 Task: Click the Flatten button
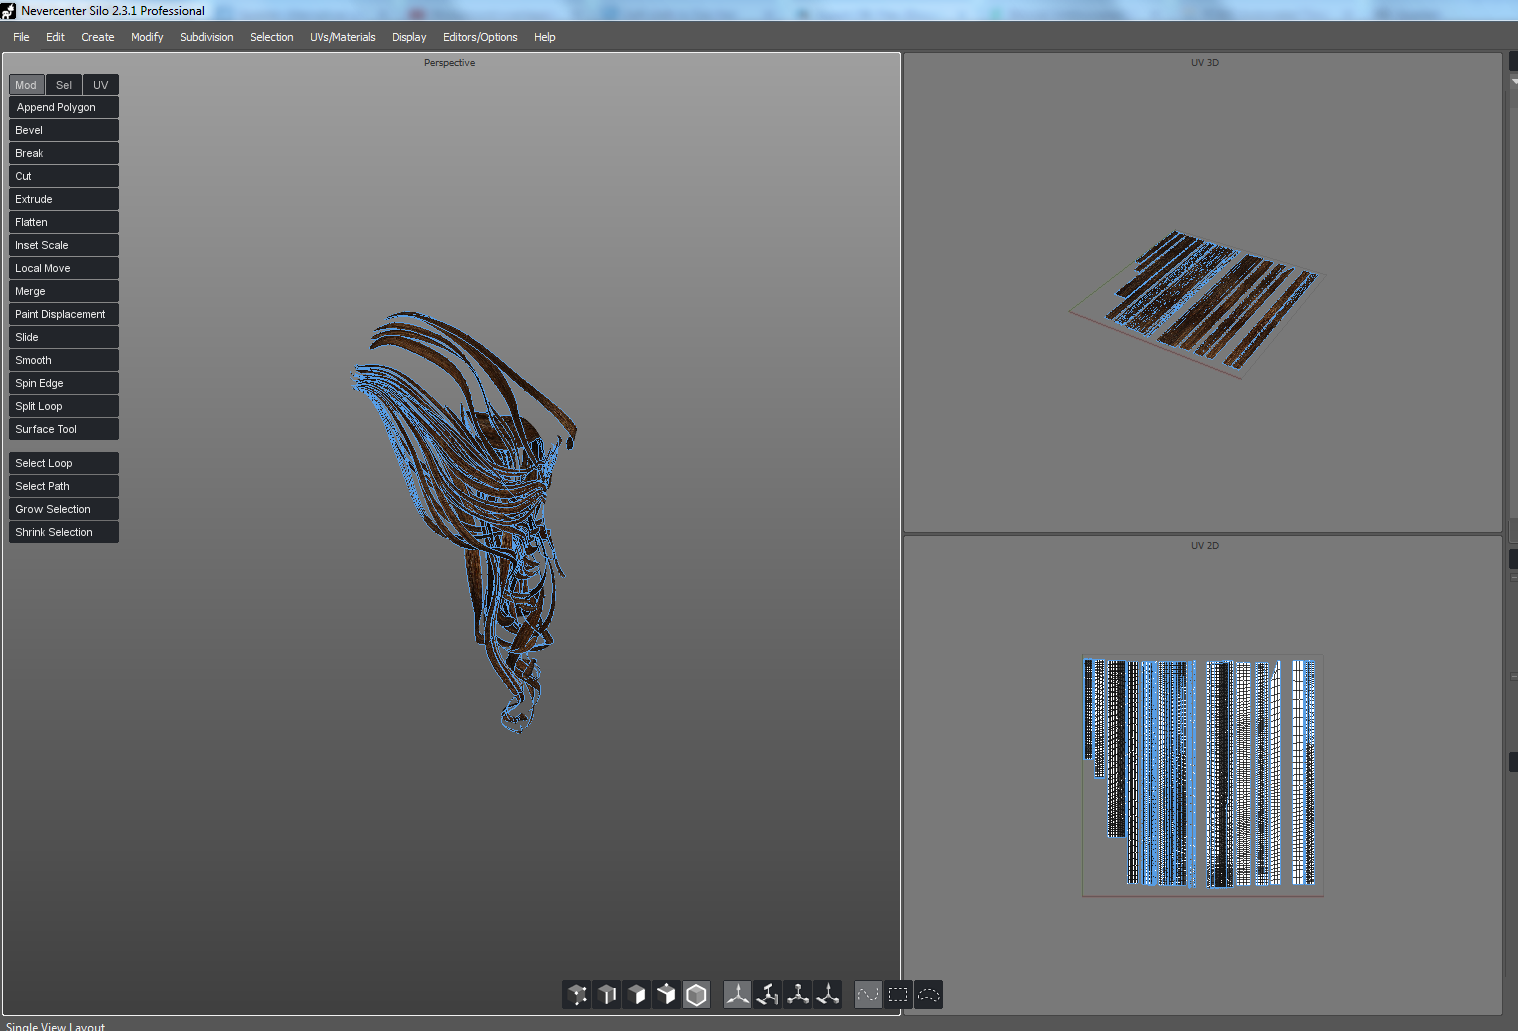[64, 222]
